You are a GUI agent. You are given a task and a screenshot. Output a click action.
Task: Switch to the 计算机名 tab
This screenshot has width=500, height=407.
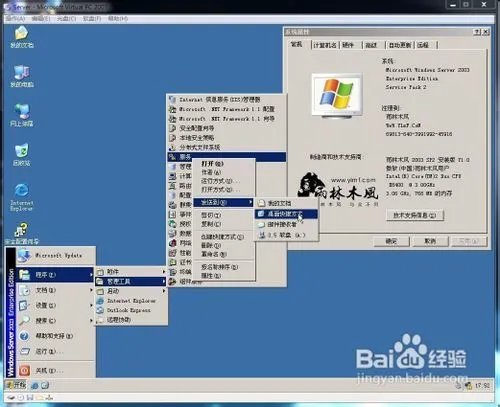[x=325, y=45]
